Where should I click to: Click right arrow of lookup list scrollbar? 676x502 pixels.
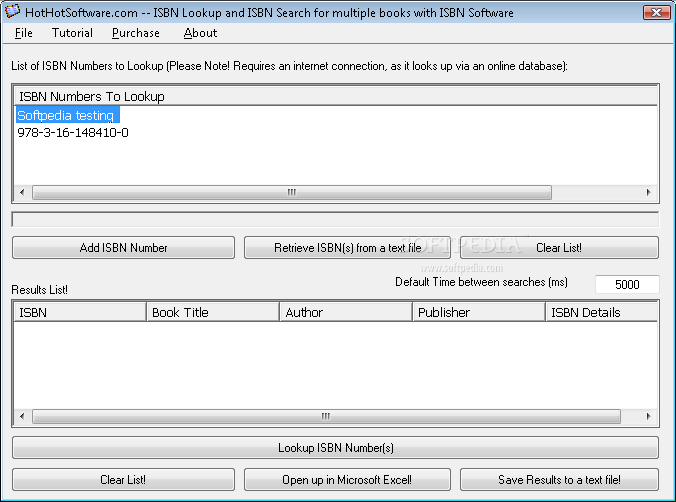click(648, 192)
